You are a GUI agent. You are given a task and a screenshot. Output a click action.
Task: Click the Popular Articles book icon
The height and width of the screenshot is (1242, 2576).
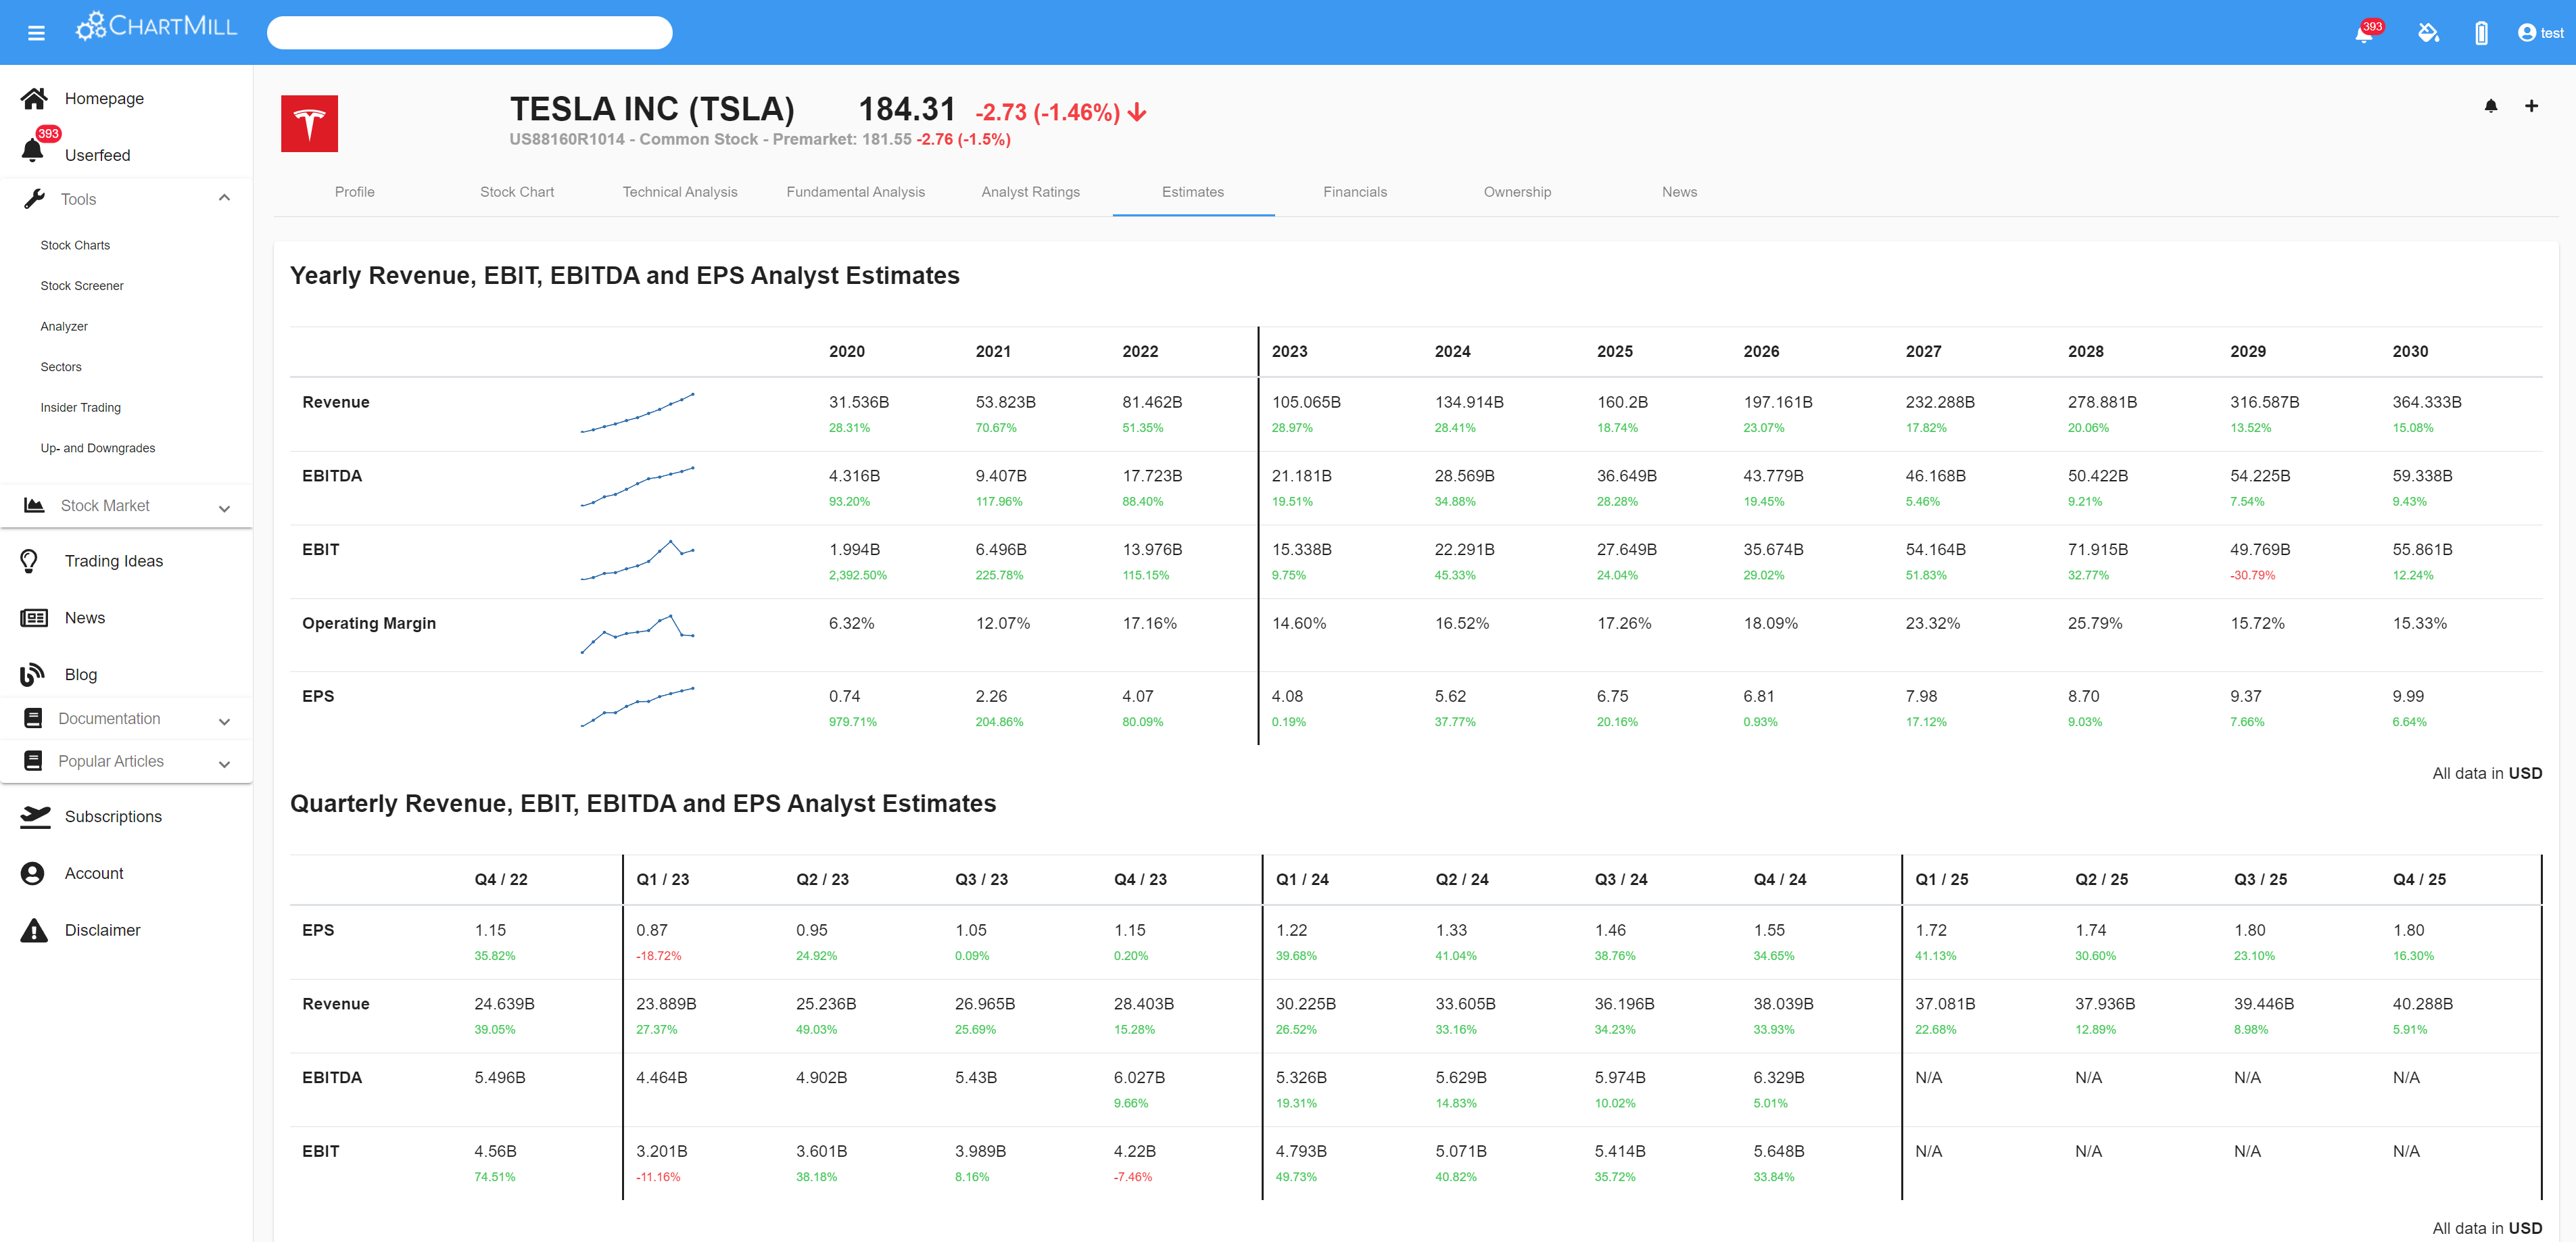coord(33,761)
